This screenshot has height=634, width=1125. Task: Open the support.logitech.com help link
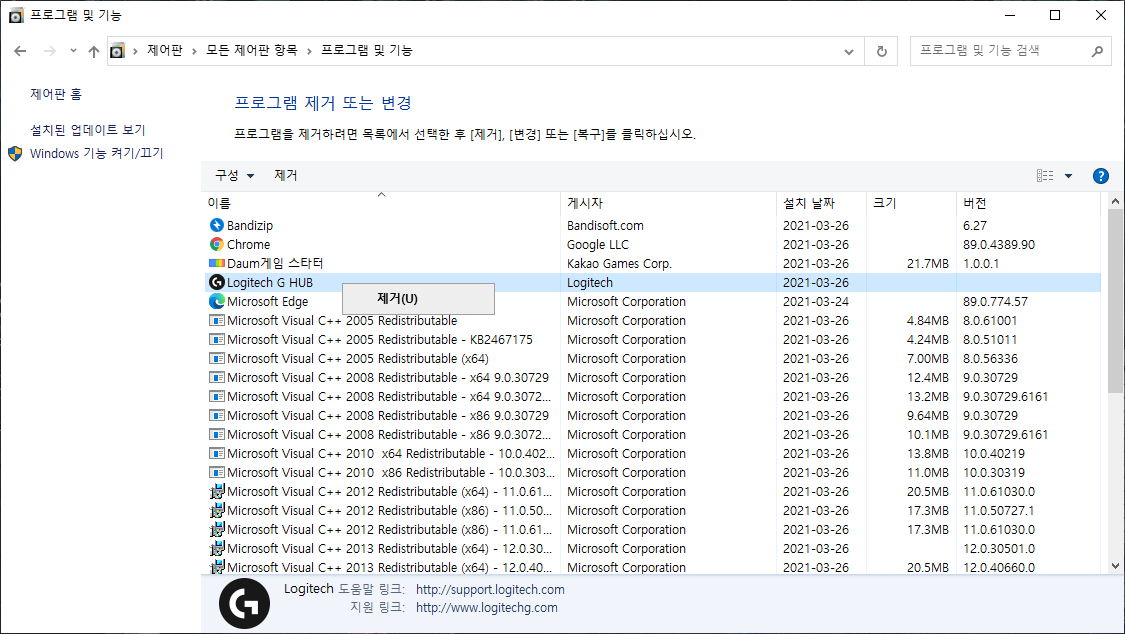pyautogui.click(x=490, y=590)
